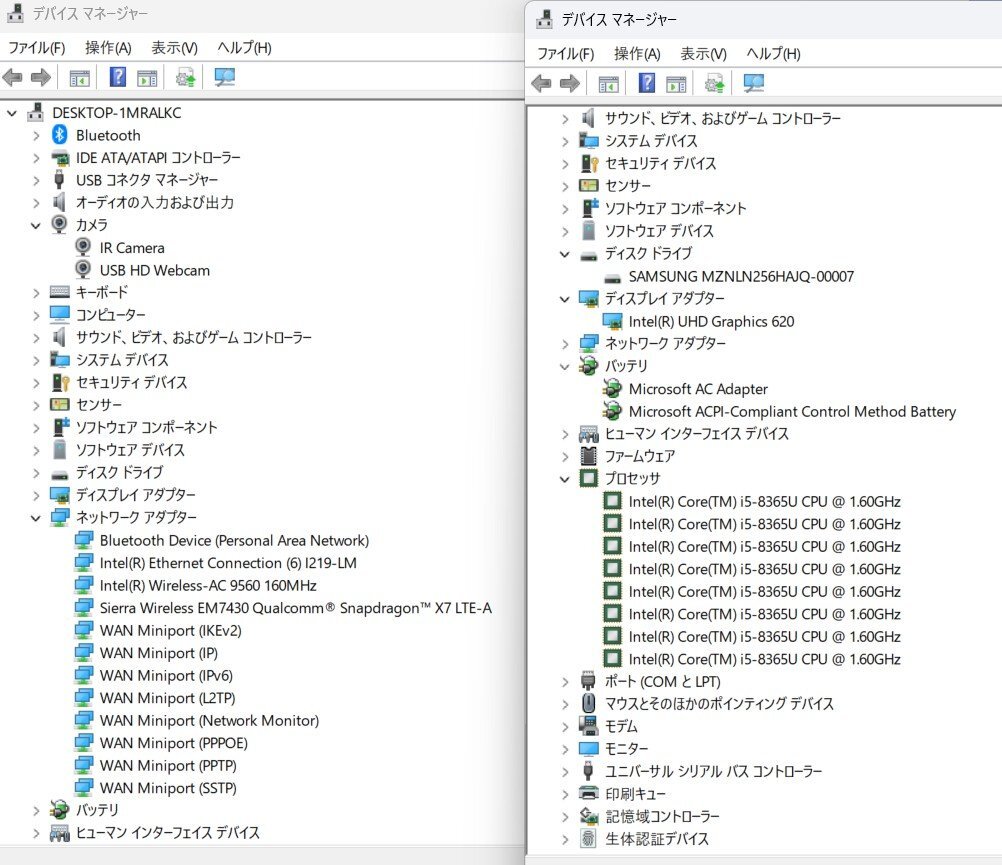
Task: Click scan for hardware changes icon in left toolbar
Action: click(x=225, y=77)
